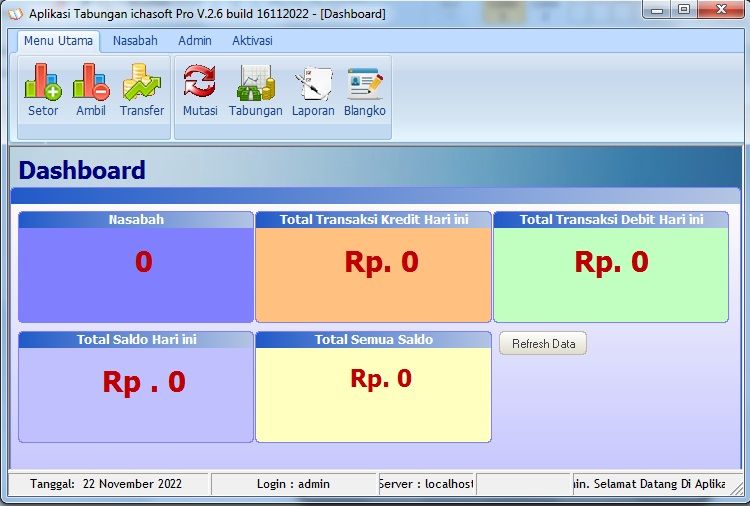Open the Admin tab
This screenshot has width=750, height=506.
point(195,41)
